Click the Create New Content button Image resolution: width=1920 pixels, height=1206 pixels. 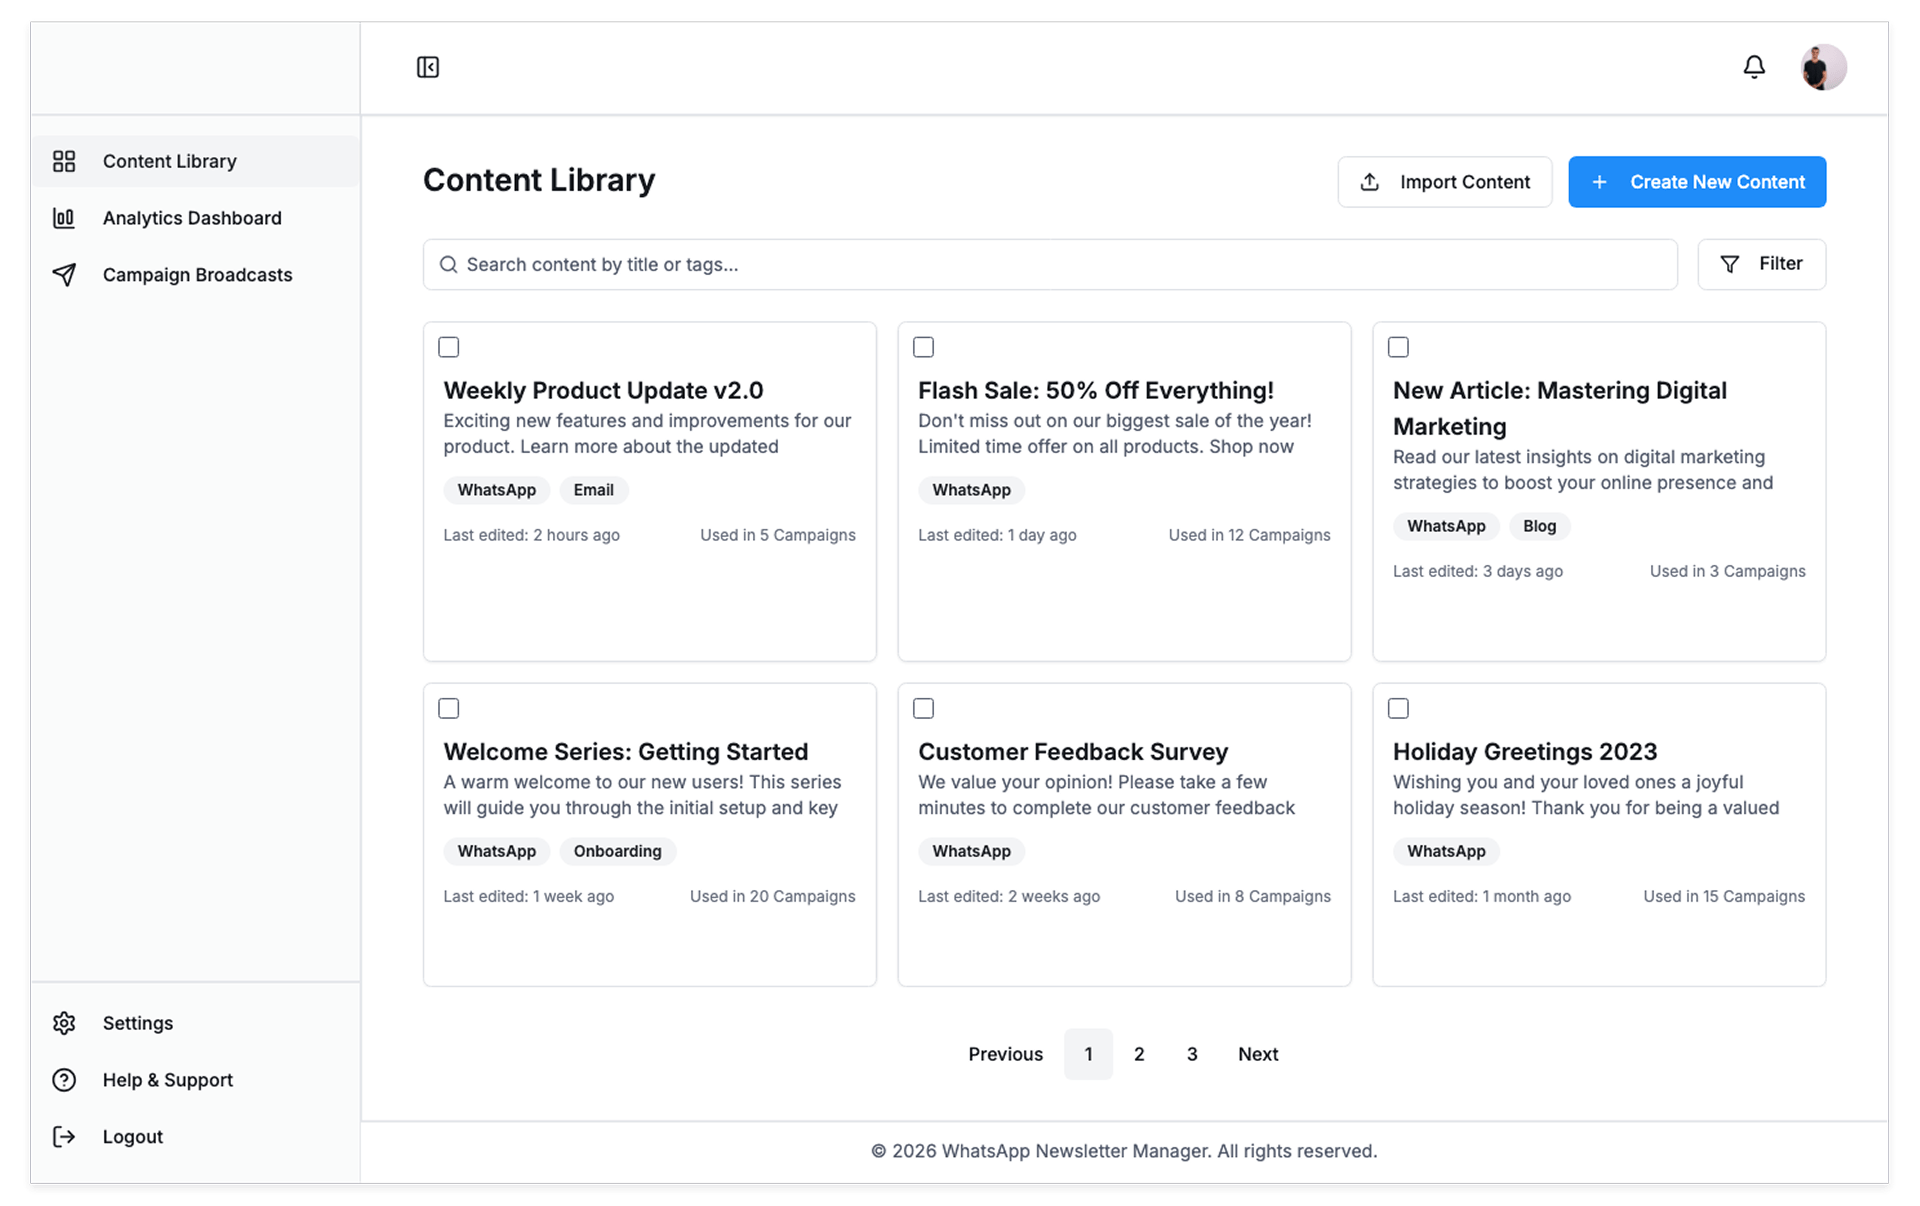(x=1696, y=182)
